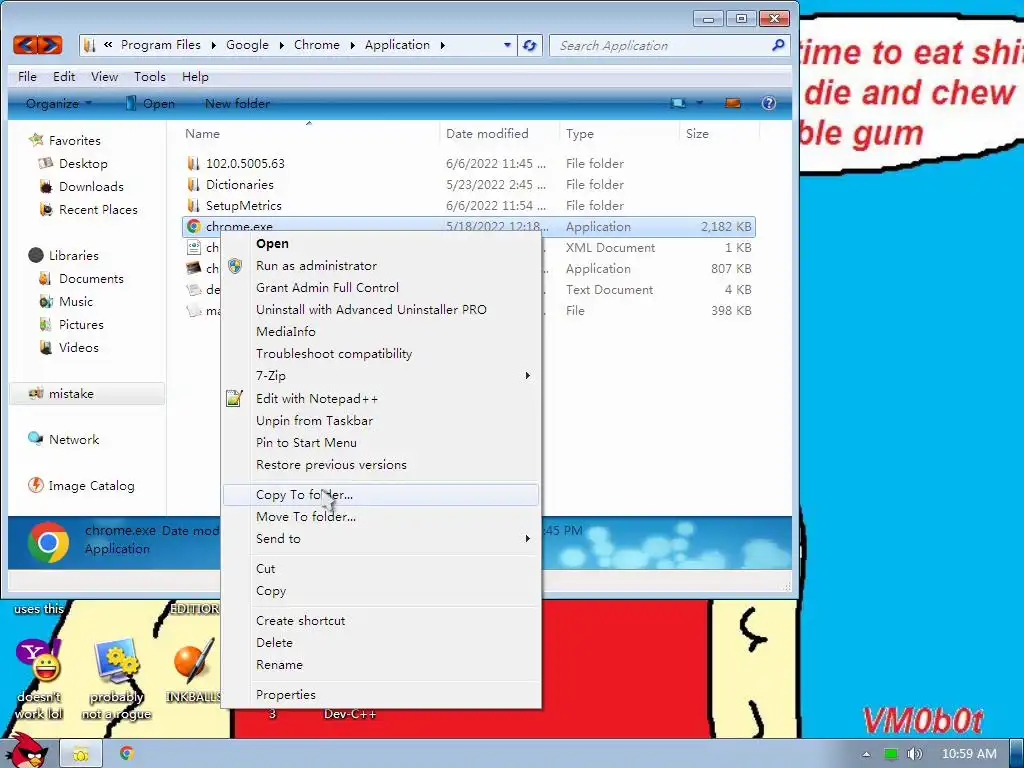Expand the arrow after Application in breadcrumb
1024x768 pixels.
point(443,45)
